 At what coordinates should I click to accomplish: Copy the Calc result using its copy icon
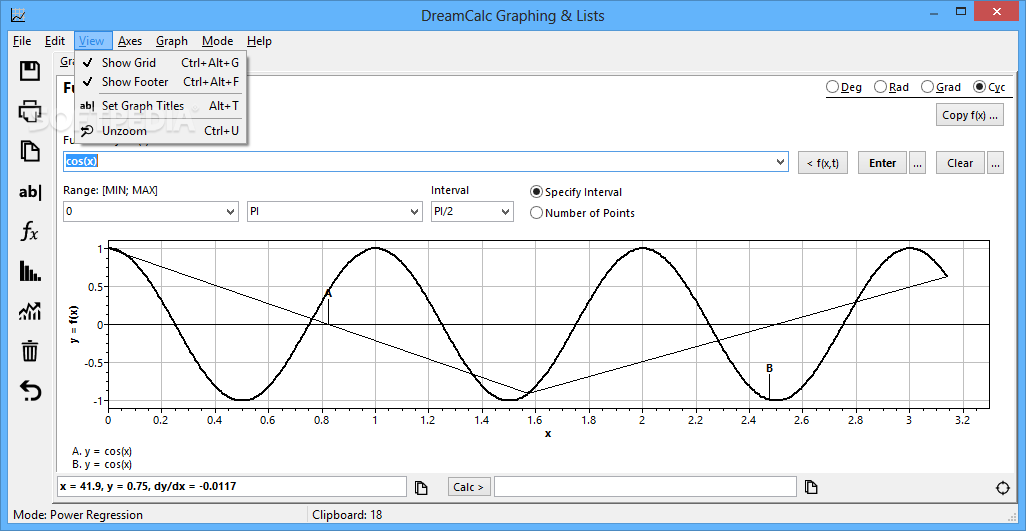pyautogui.click(x=811, y=487)
